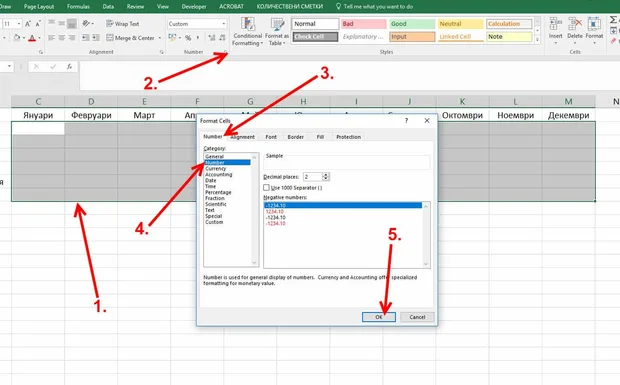Viewport: 620px width, 385px height.
Task: Click the font color A icon
Action: click(x=32, y=38)
